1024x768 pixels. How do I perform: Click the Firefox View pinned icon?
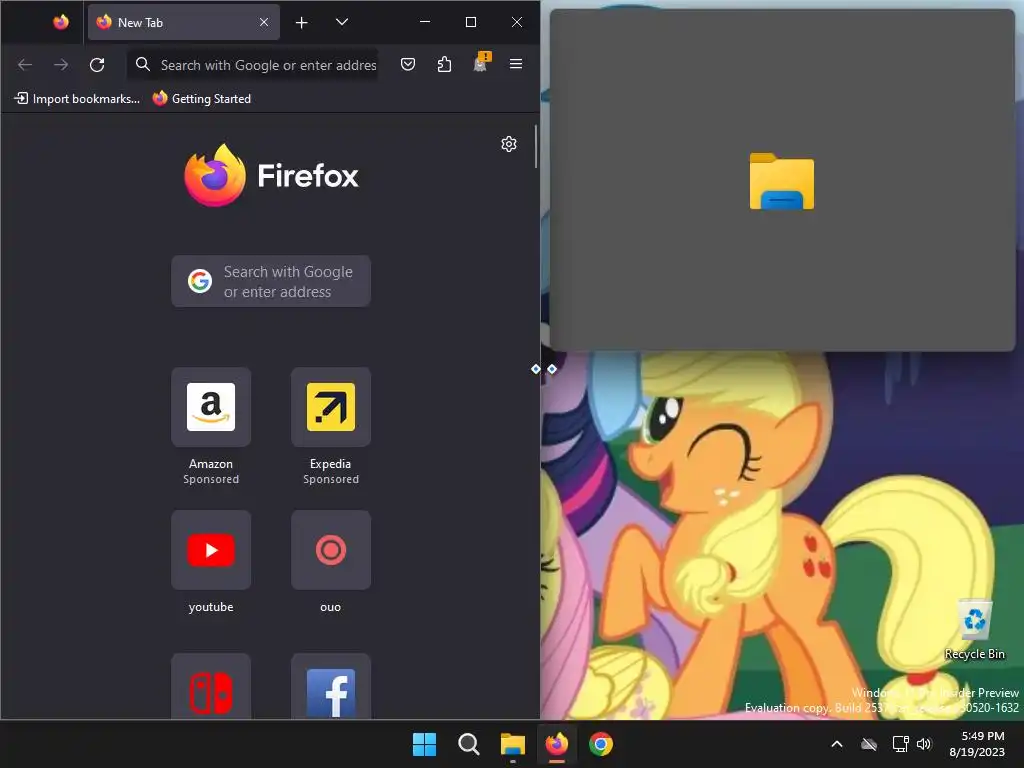[x=61, y=22]
